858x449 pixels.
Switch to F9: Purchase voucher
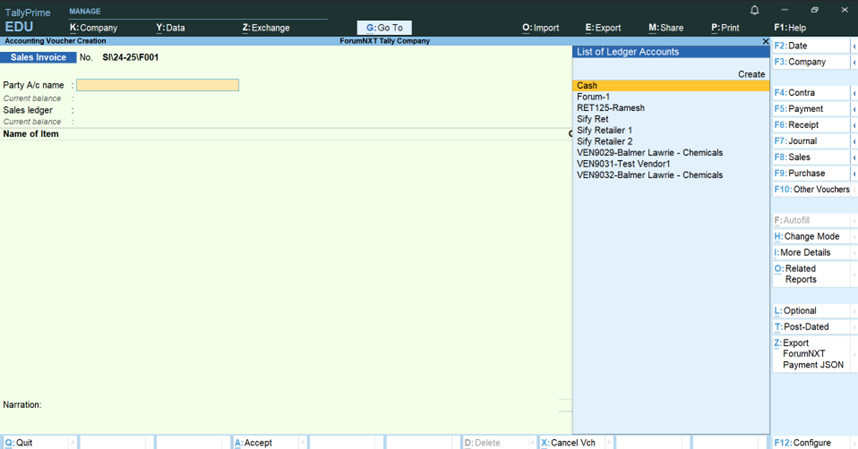[811, 173]
